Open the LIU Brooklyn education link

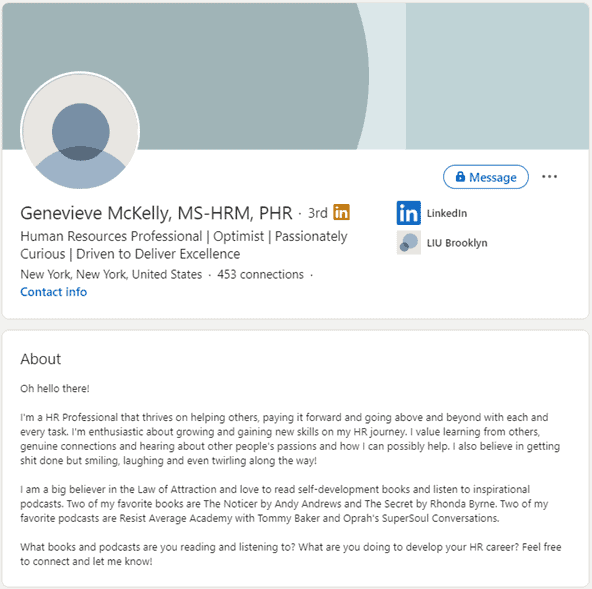457,243
